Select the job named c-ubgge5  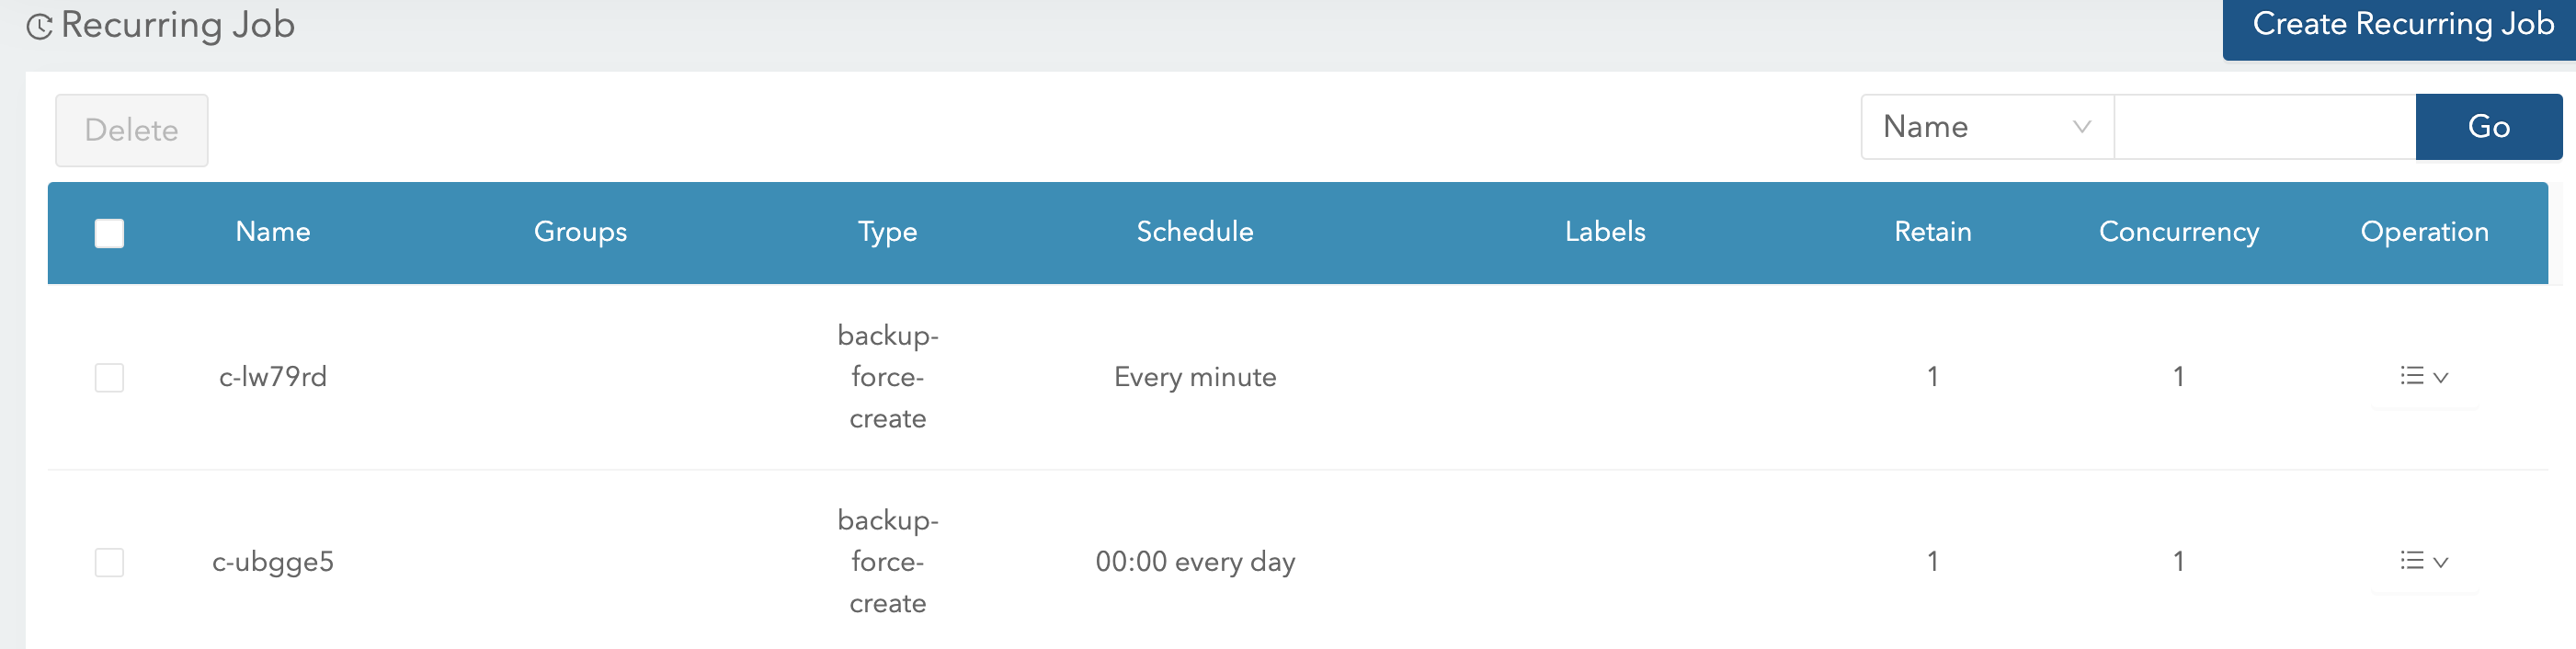[274, 562]
